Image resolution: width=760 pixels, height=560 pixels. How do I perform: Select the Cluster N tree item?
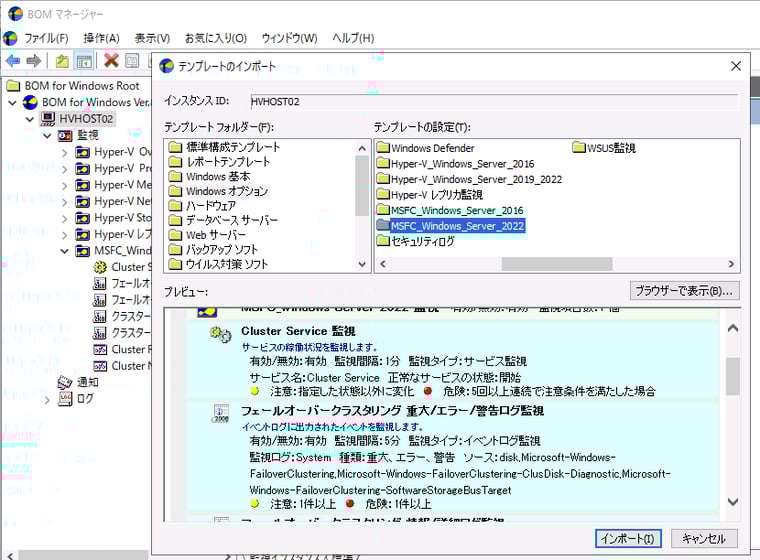[123, 366]
